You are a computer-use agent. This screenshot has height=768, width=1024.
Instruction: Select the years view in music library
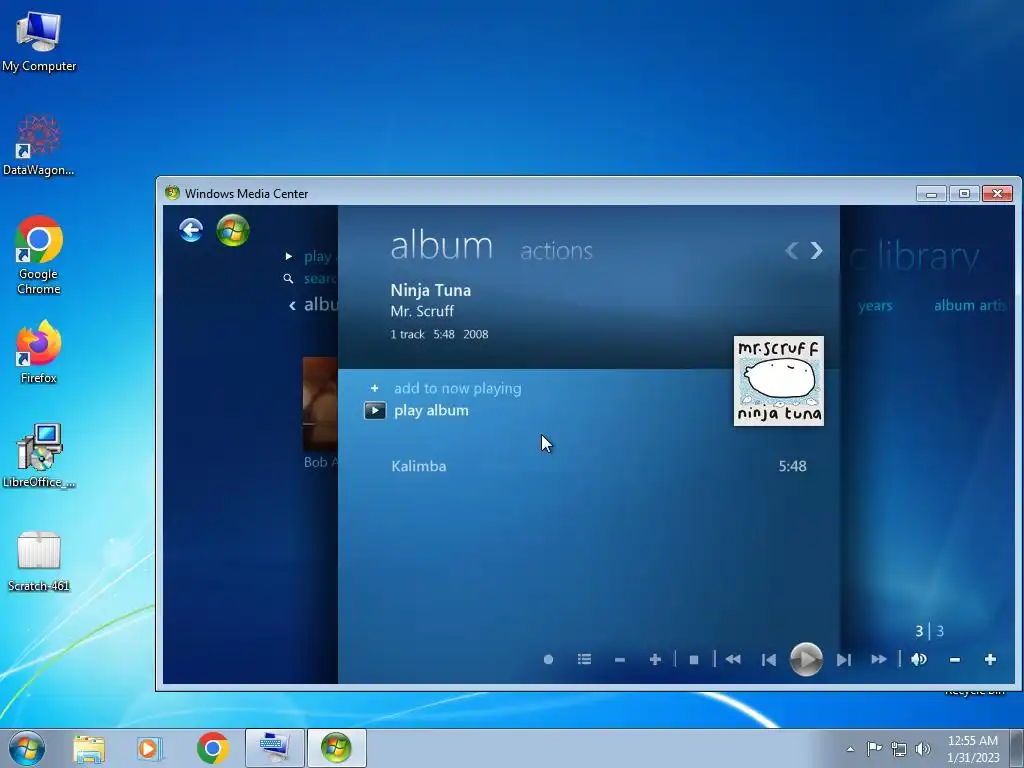click(875, 306)
